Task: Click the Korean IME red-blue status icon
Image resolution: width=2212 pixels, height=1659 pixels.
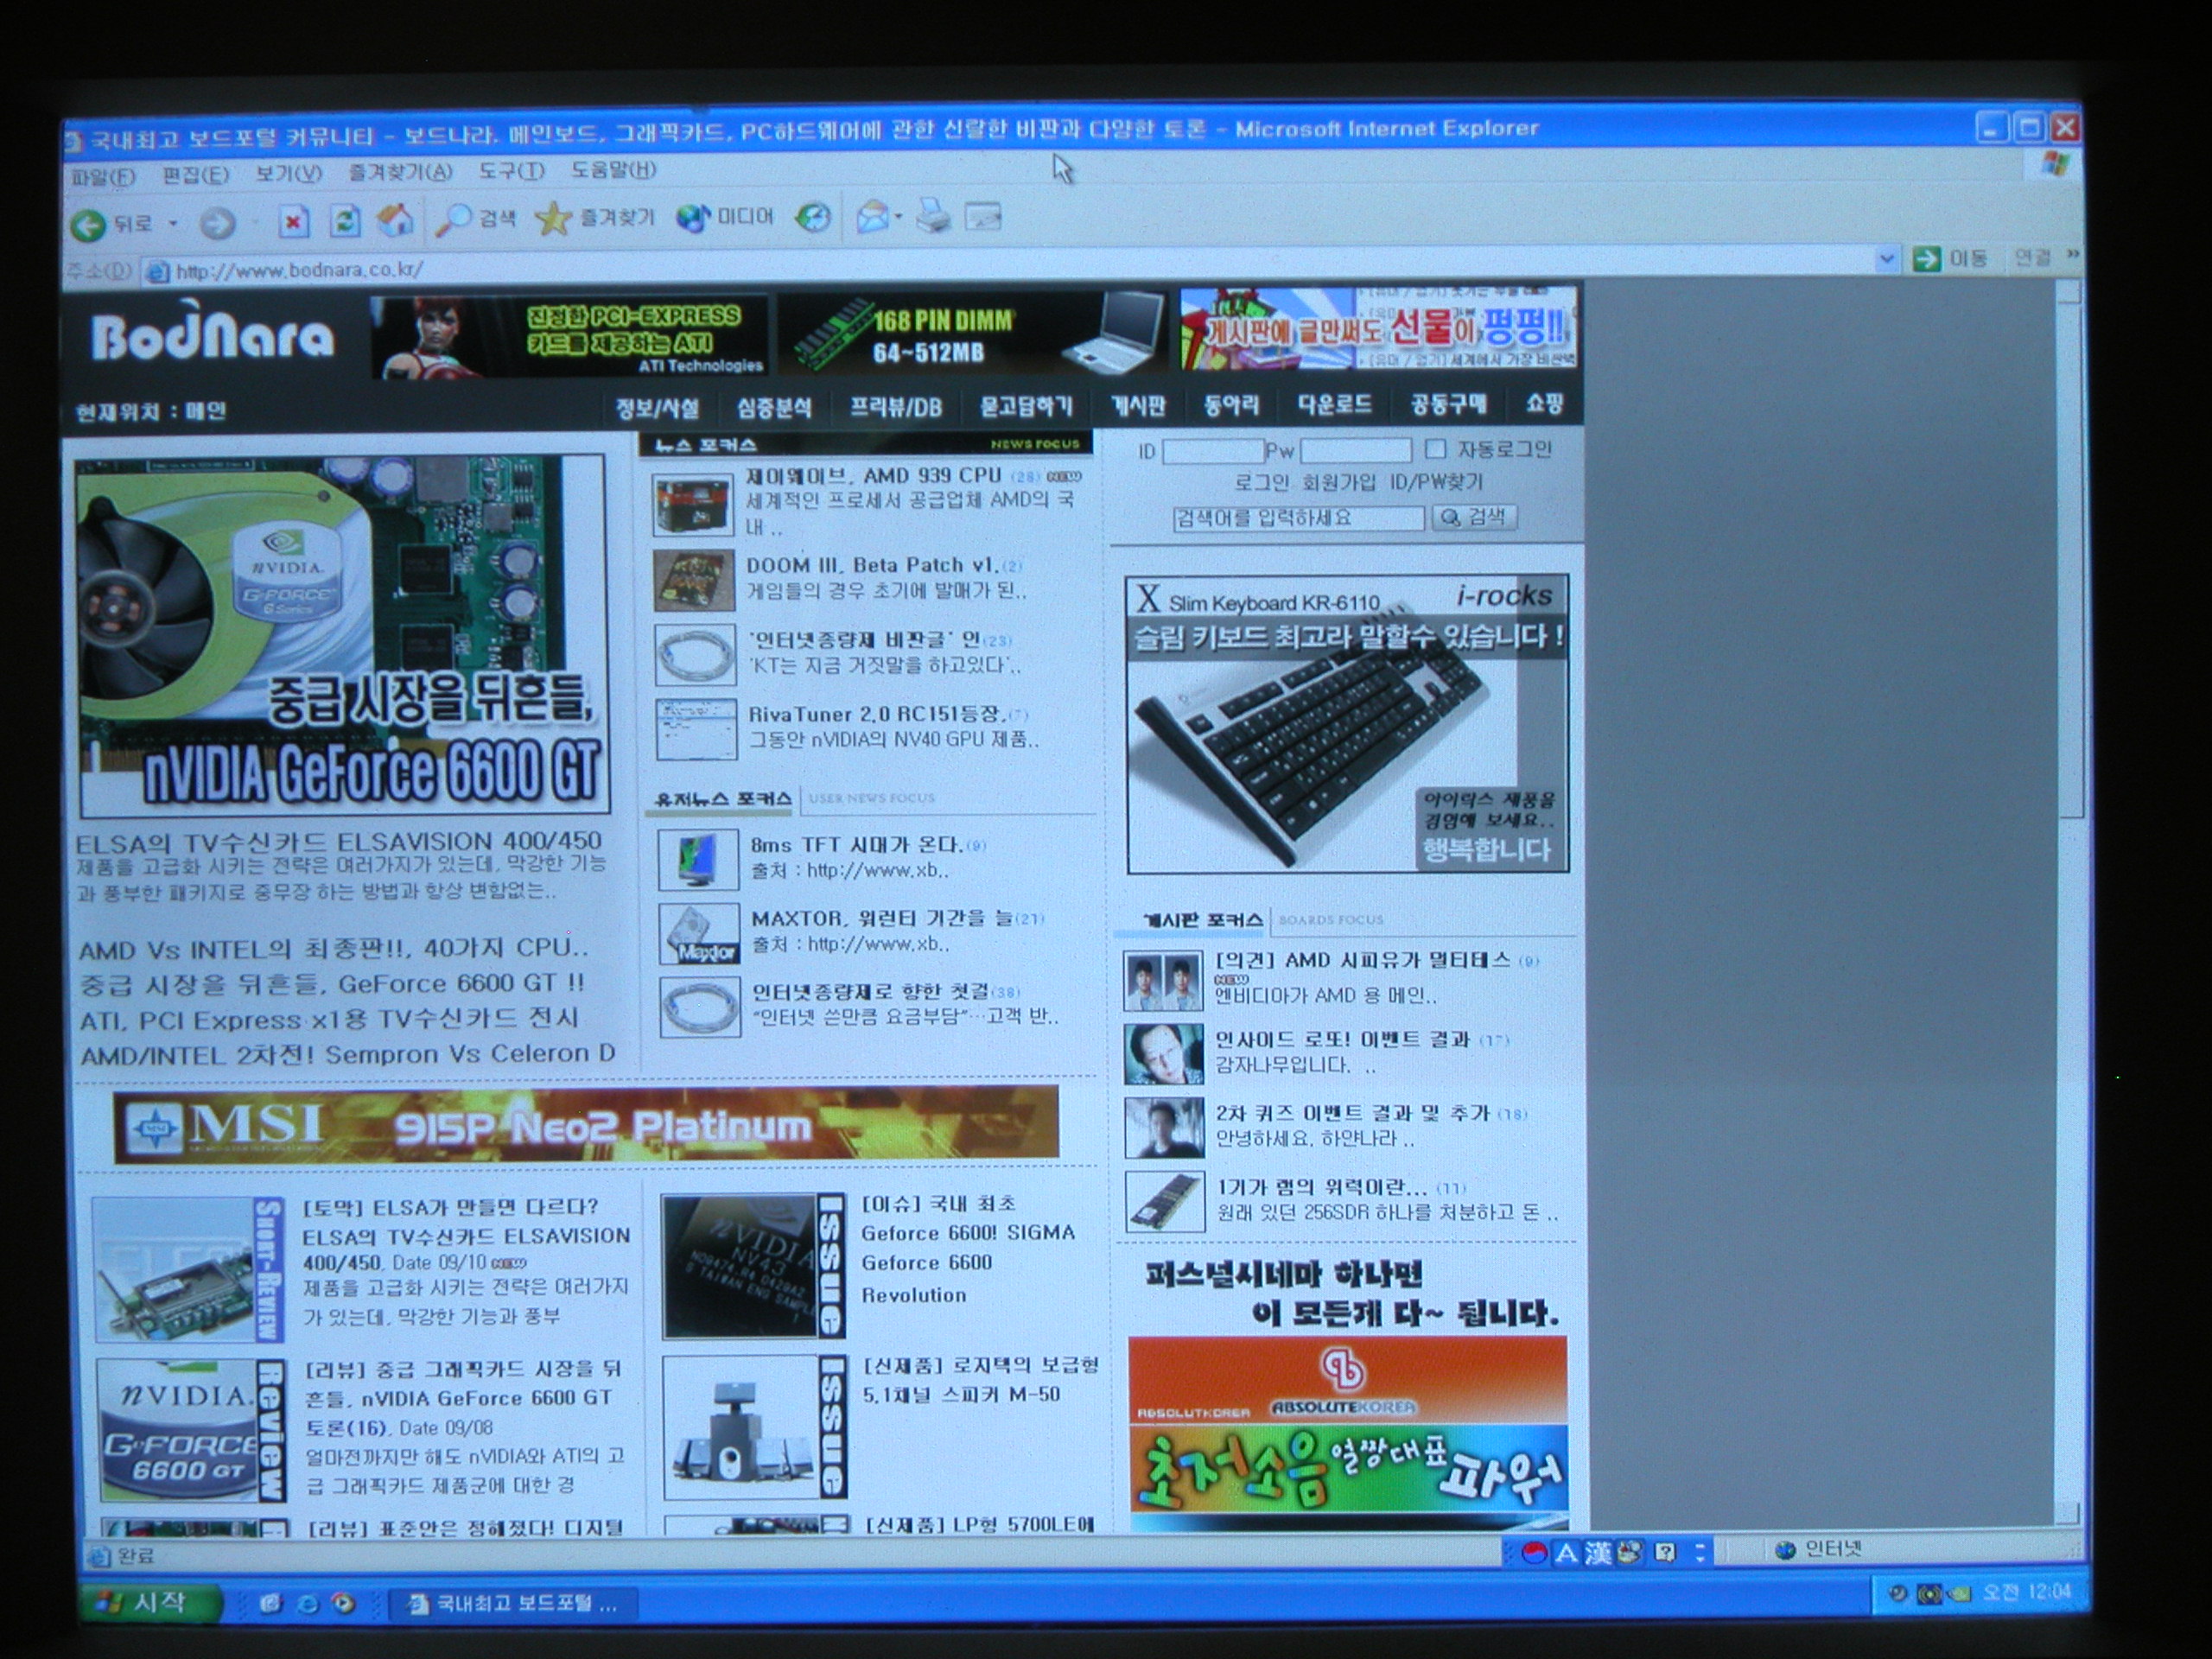Action: 1534,1553
